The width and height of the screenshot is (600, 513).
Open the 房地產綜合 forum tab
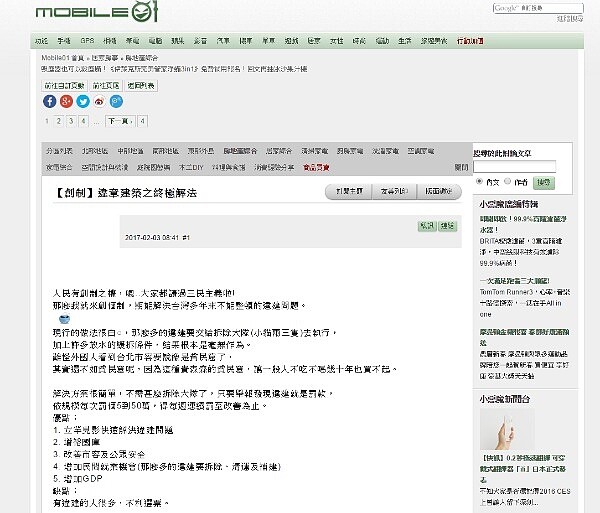click(240, 151)
